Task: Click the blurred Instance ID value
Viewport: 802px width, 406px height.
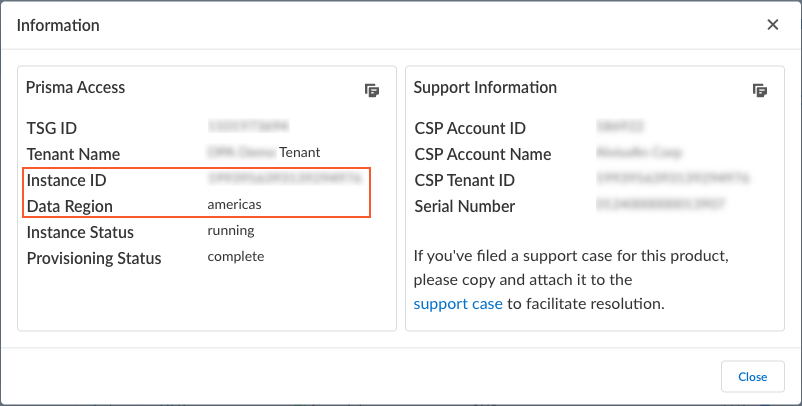Action: (279, 180)
